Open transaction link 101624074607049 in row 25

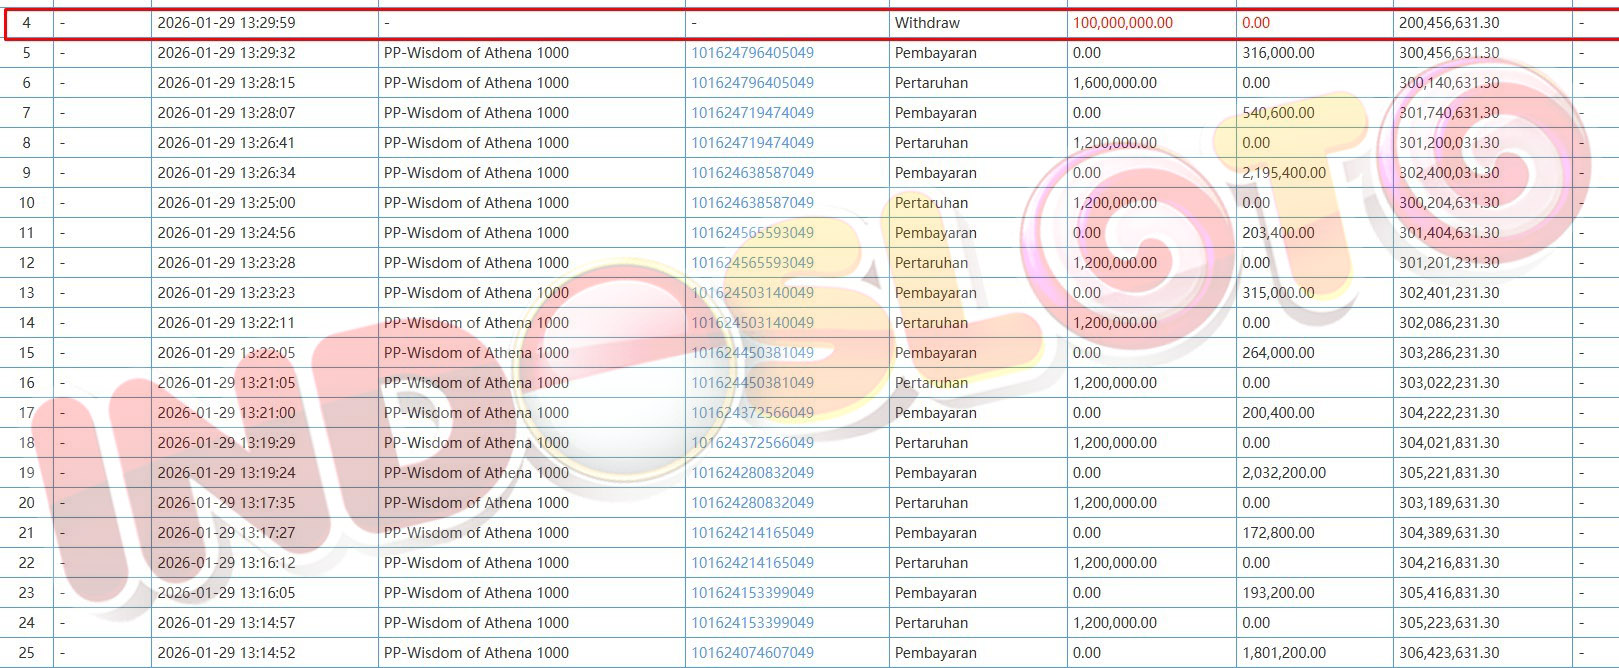[752, 653]
